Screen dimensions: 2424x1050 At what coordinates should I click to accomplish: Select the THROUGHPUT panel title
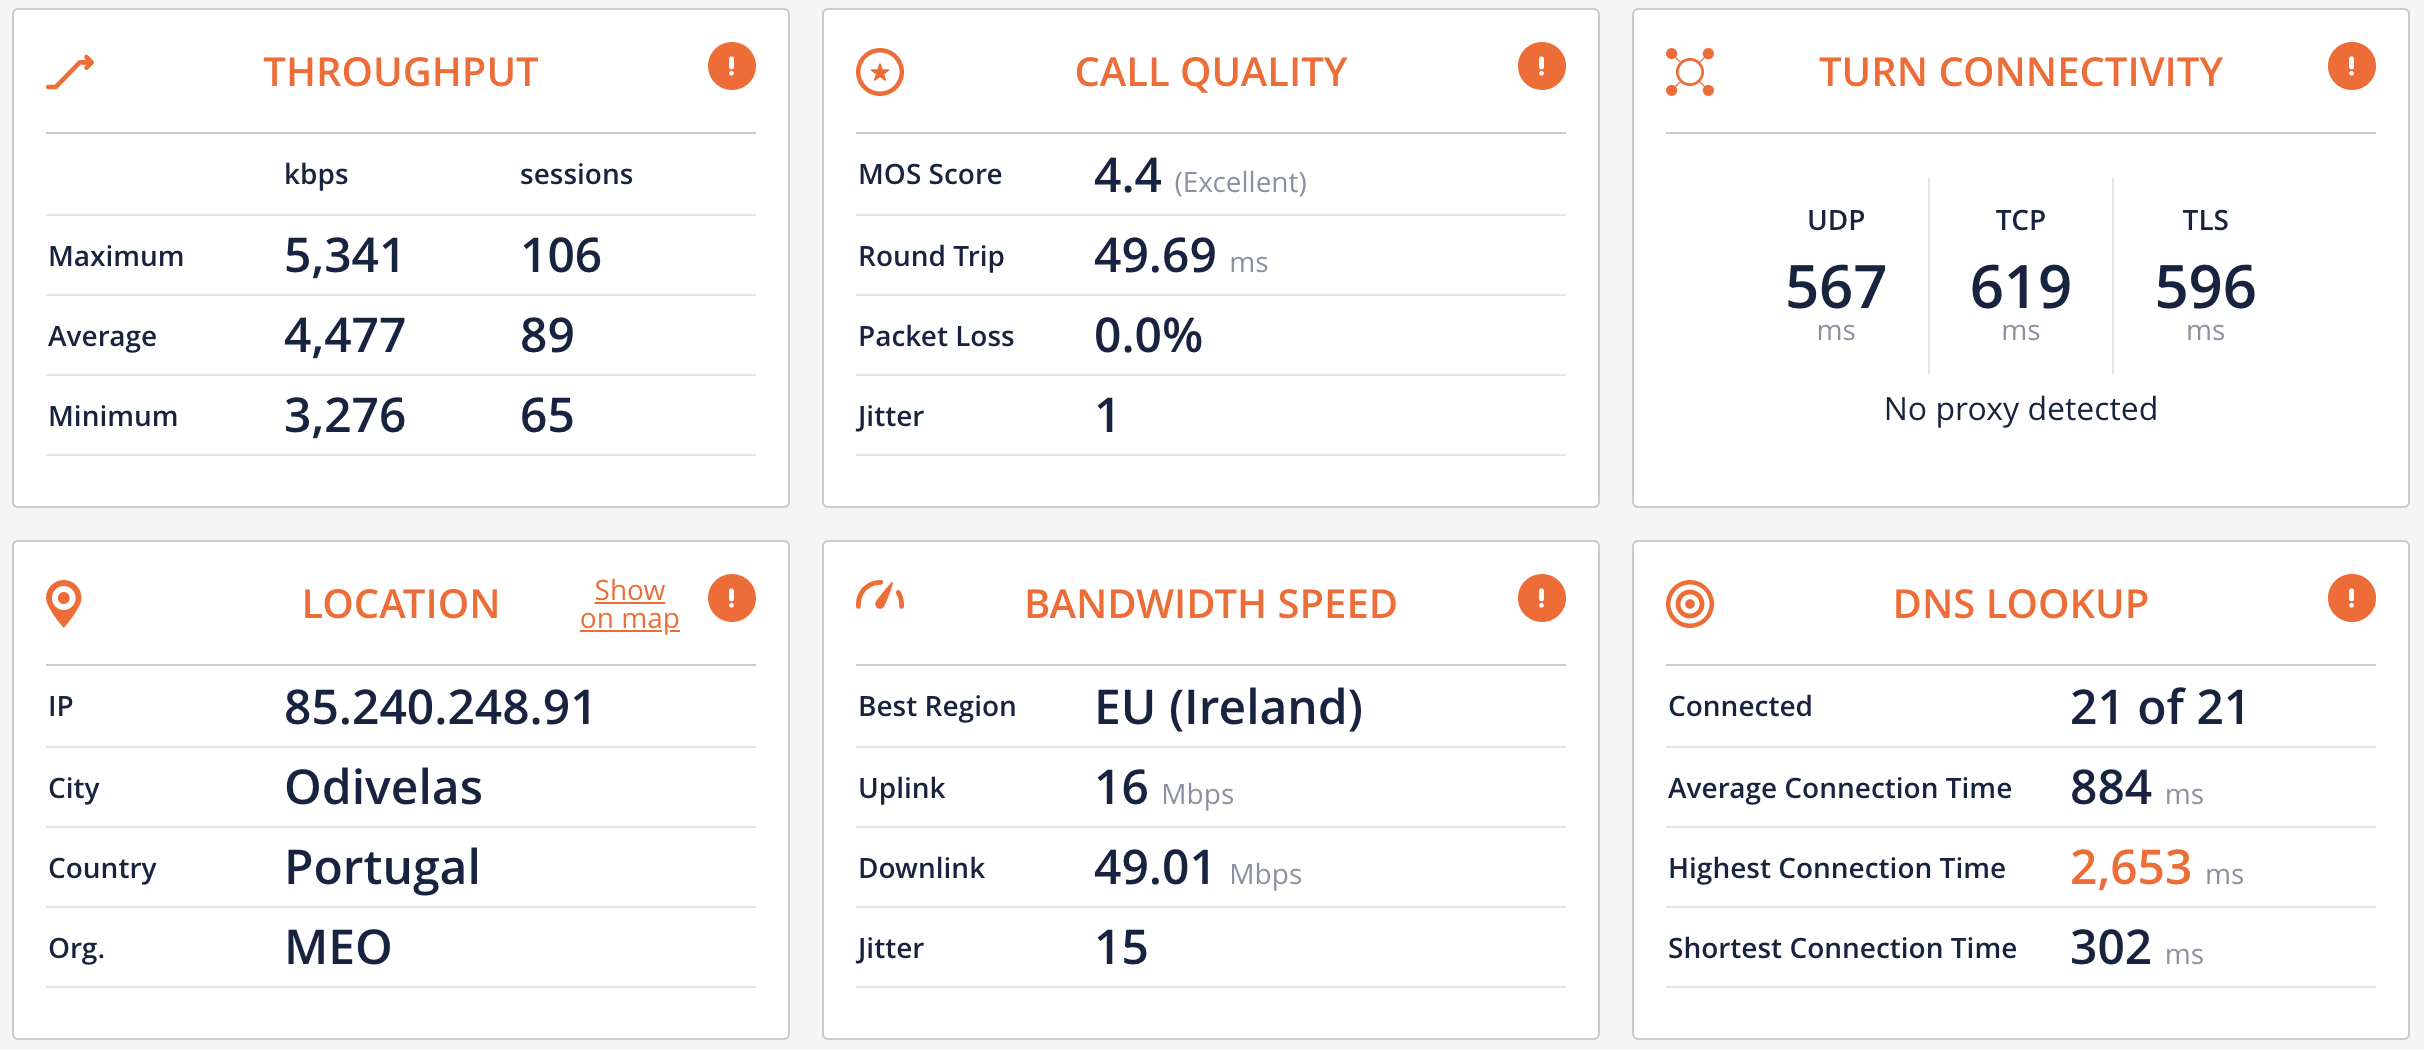point(400,70)
